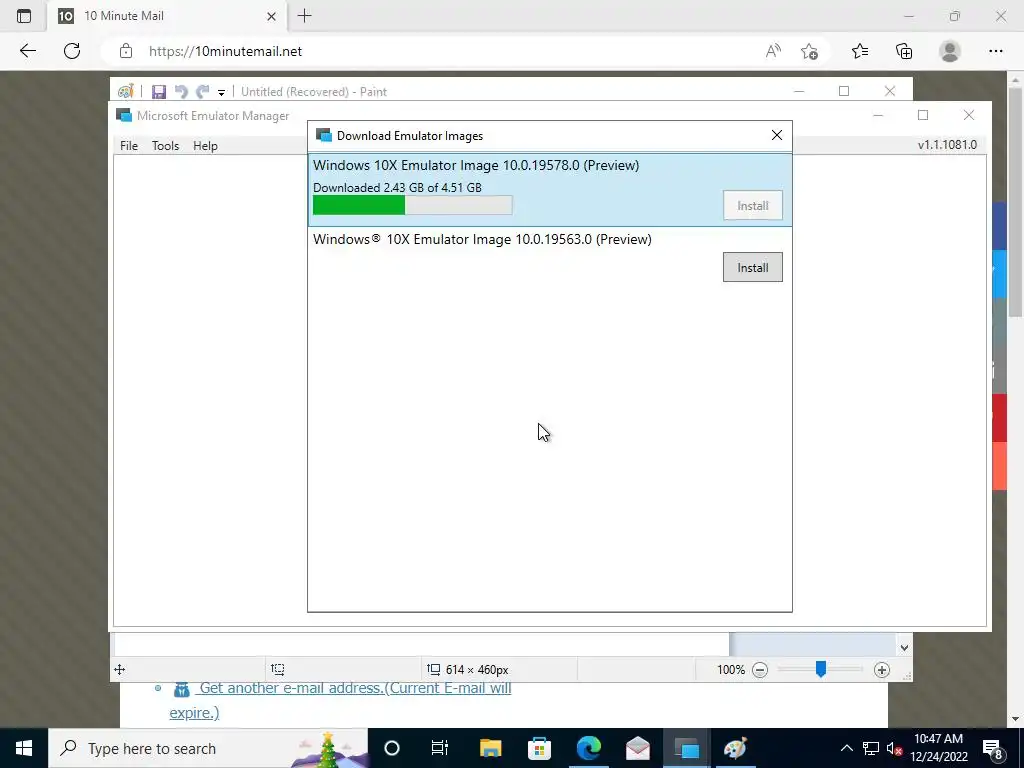The height and width of the screenshot is (768, 1024).
Task: Open the Collections icon in Edge
Action: (x=904, y=51)
